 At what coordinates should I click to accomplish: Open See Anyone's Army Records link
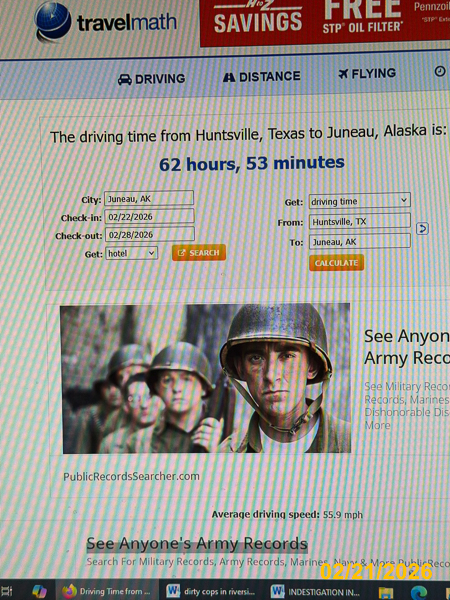point(197,543)
